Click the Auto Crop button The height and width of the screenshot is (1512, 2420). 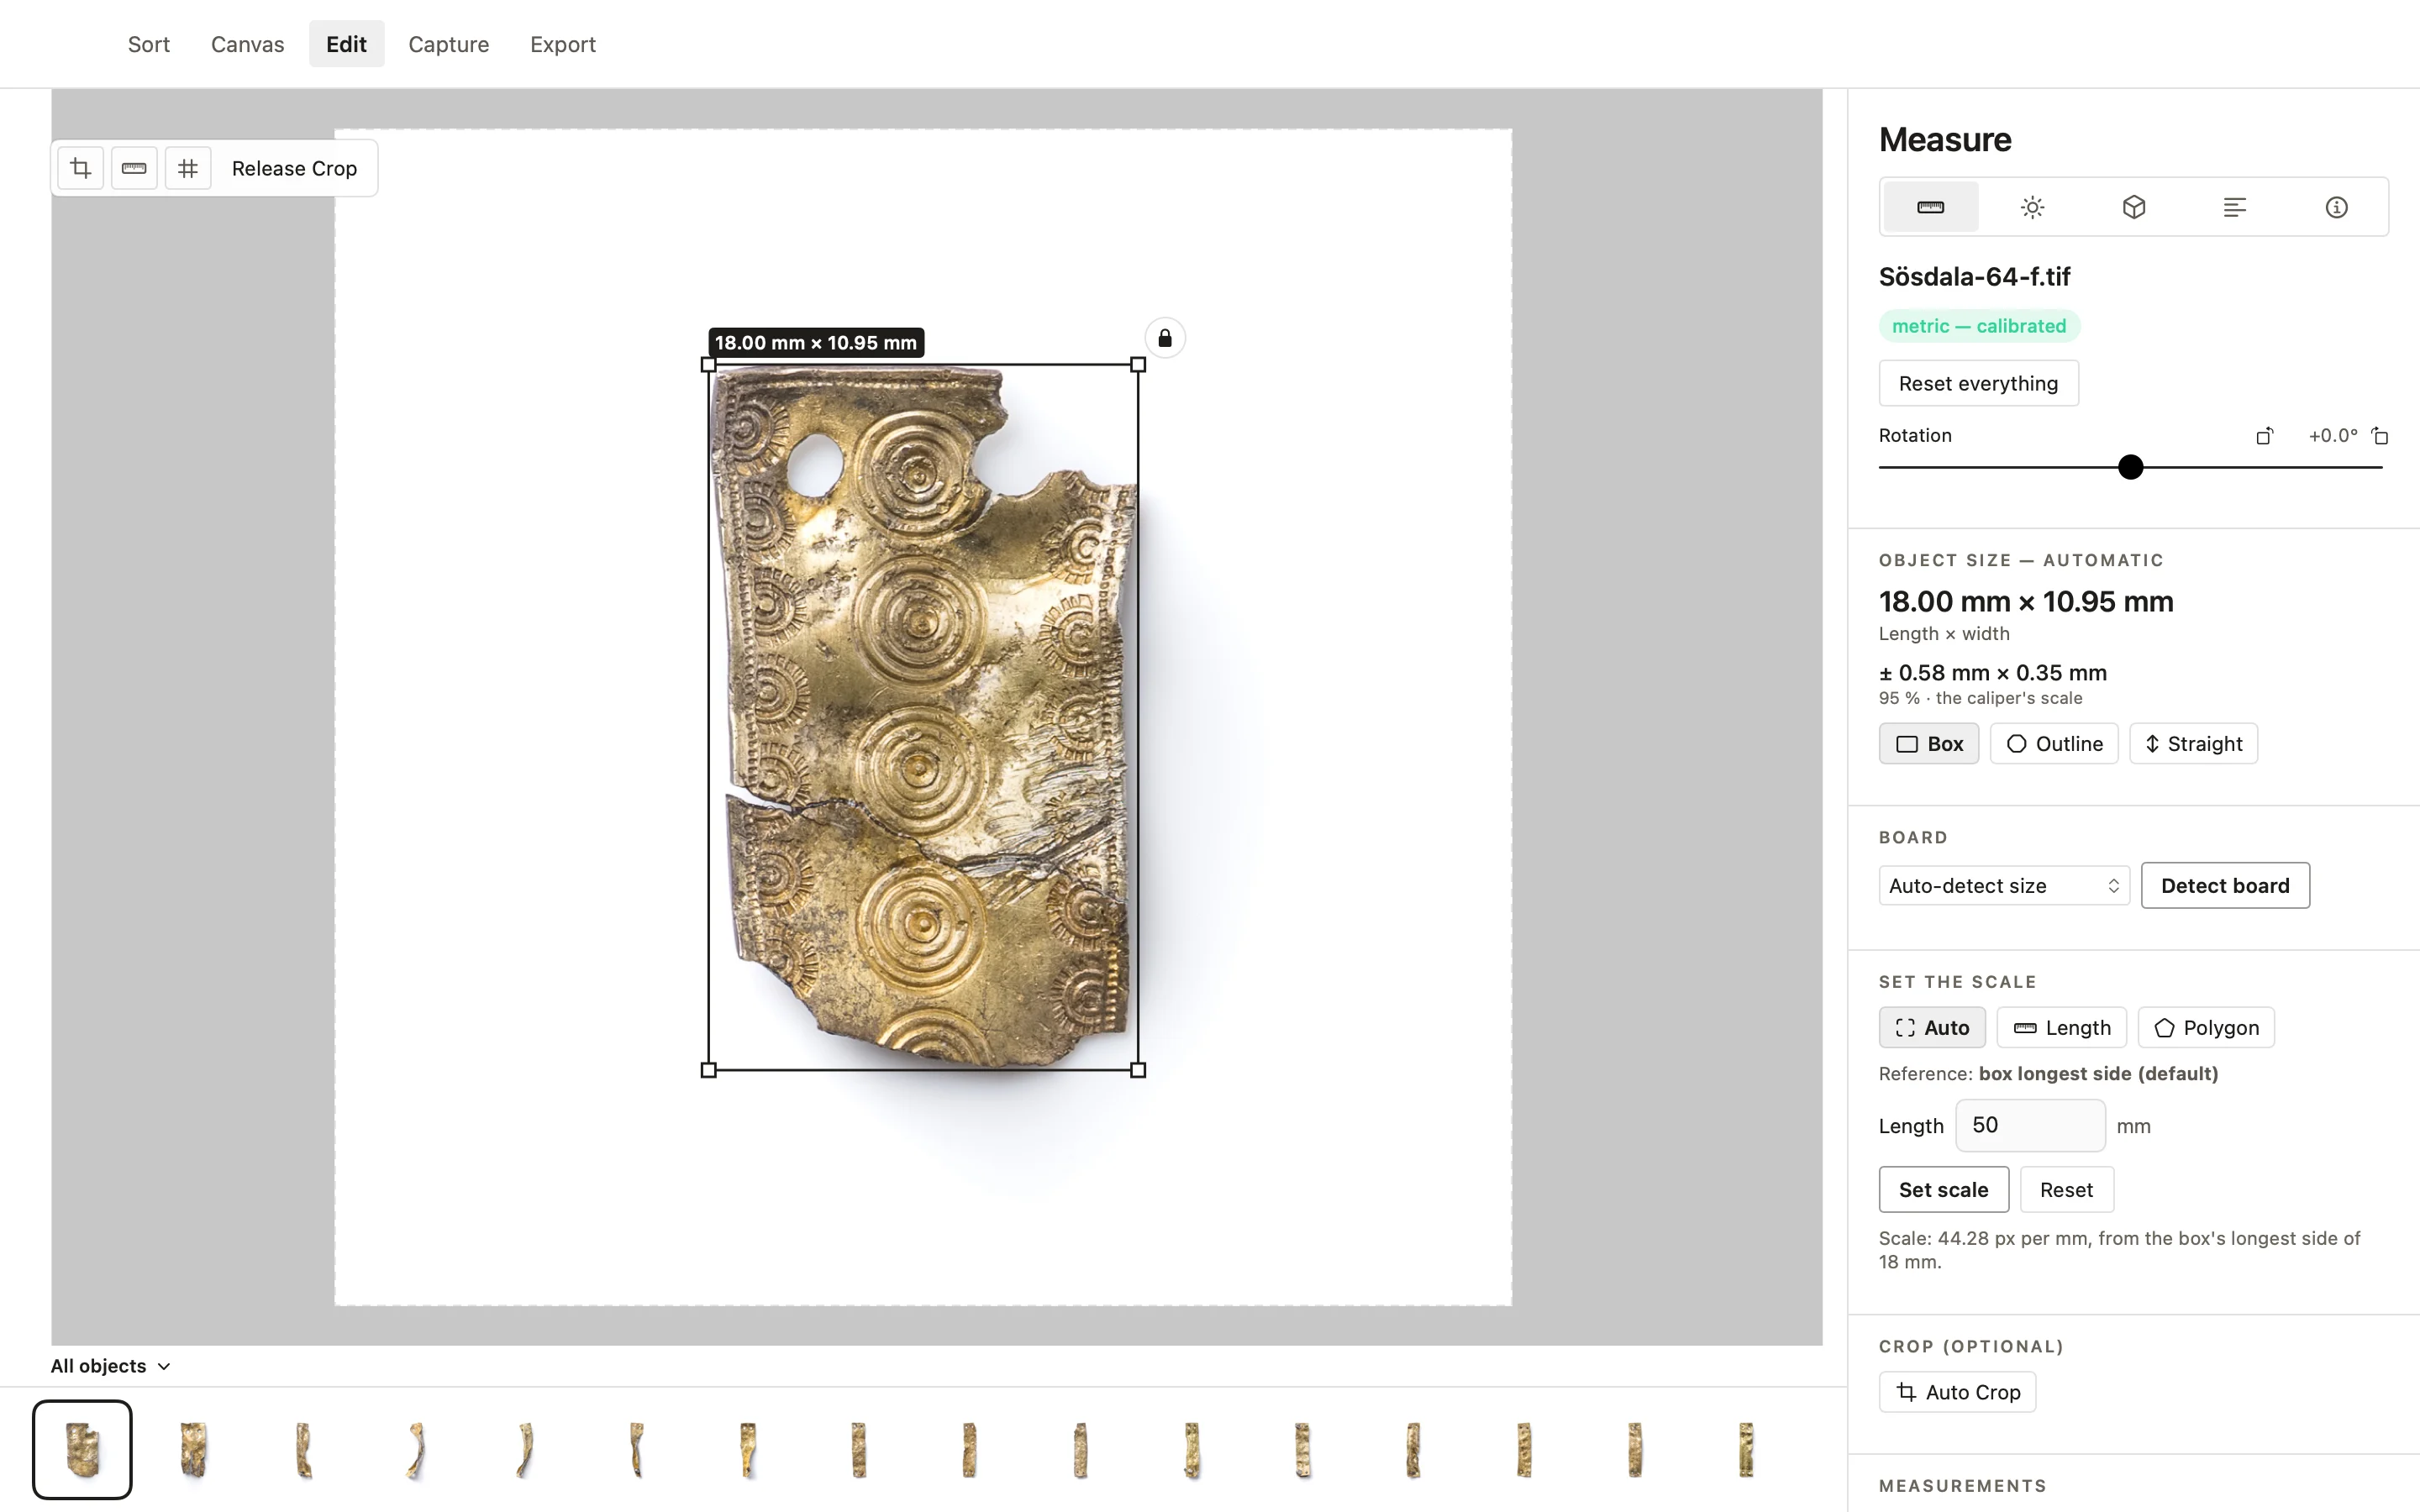pos(1957,1392)
